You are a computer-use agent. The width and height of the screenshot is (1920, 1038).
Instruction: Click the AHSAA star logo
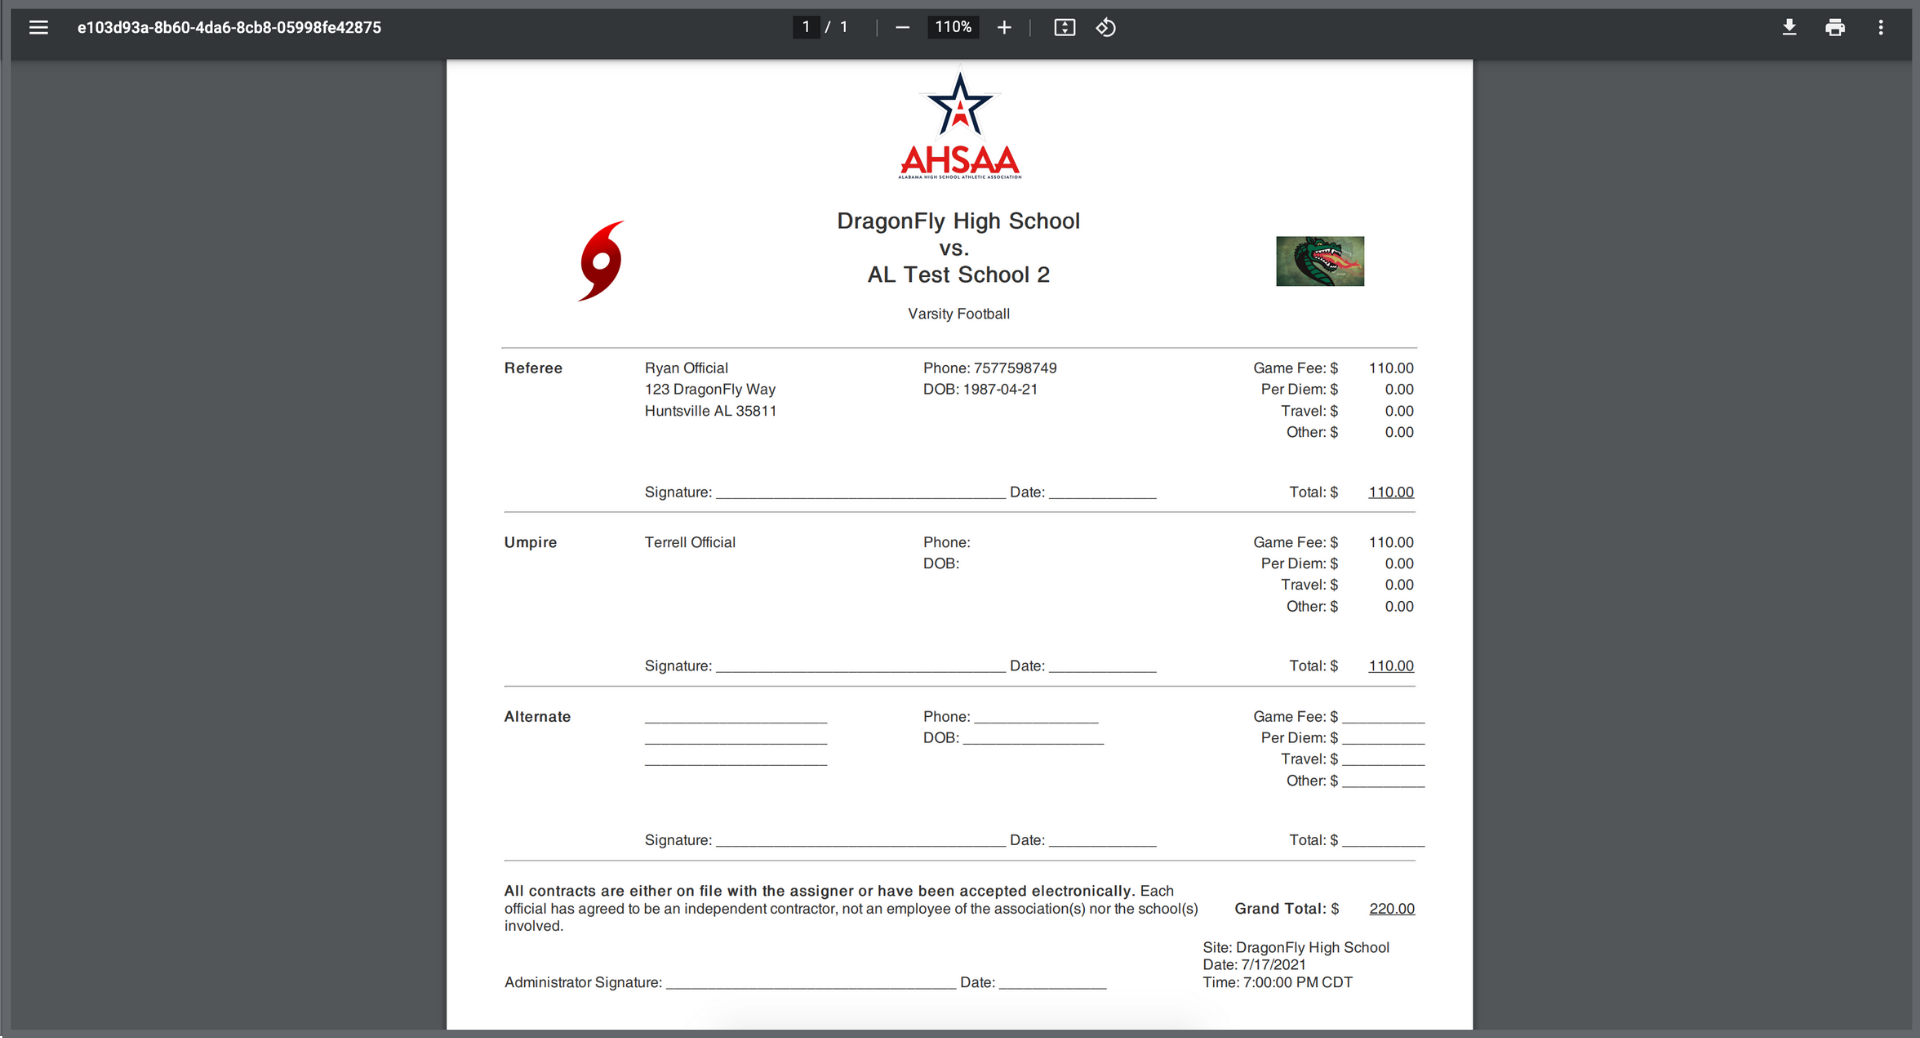[x=959, y=126]
